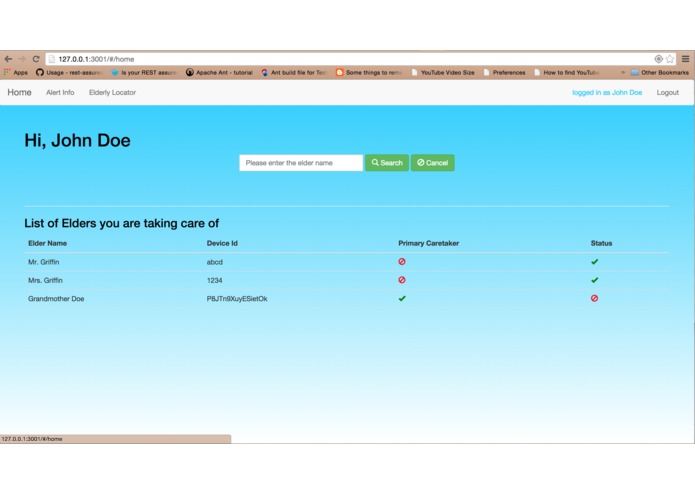Go to the Home nav item
Image resolution: width=695 pixels, height=494 pixels.
pos(19,92)
